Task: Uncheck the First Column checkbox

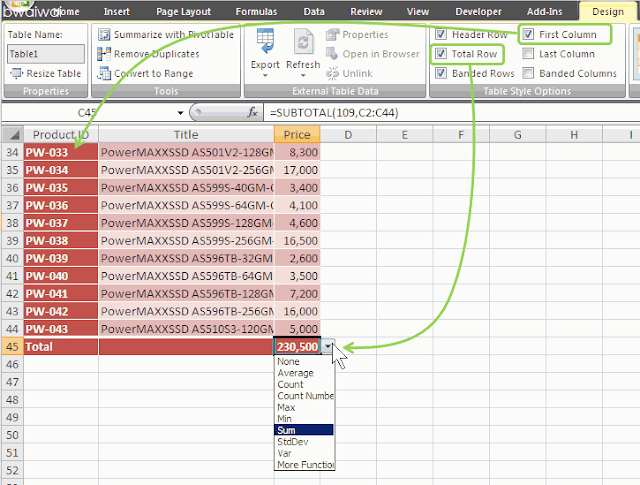Action: 528,34
